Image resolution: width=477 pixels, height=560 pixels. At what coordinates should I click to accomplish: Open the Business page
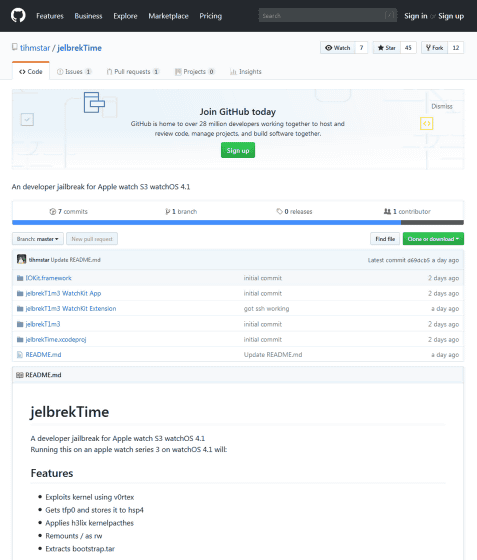88,16
